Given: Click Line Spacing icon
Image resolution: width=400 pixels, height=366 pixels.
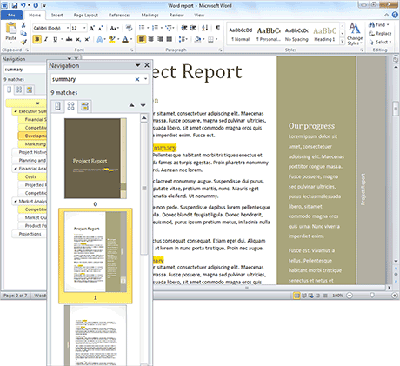Looking at the screenshot, I should point(181,39).
